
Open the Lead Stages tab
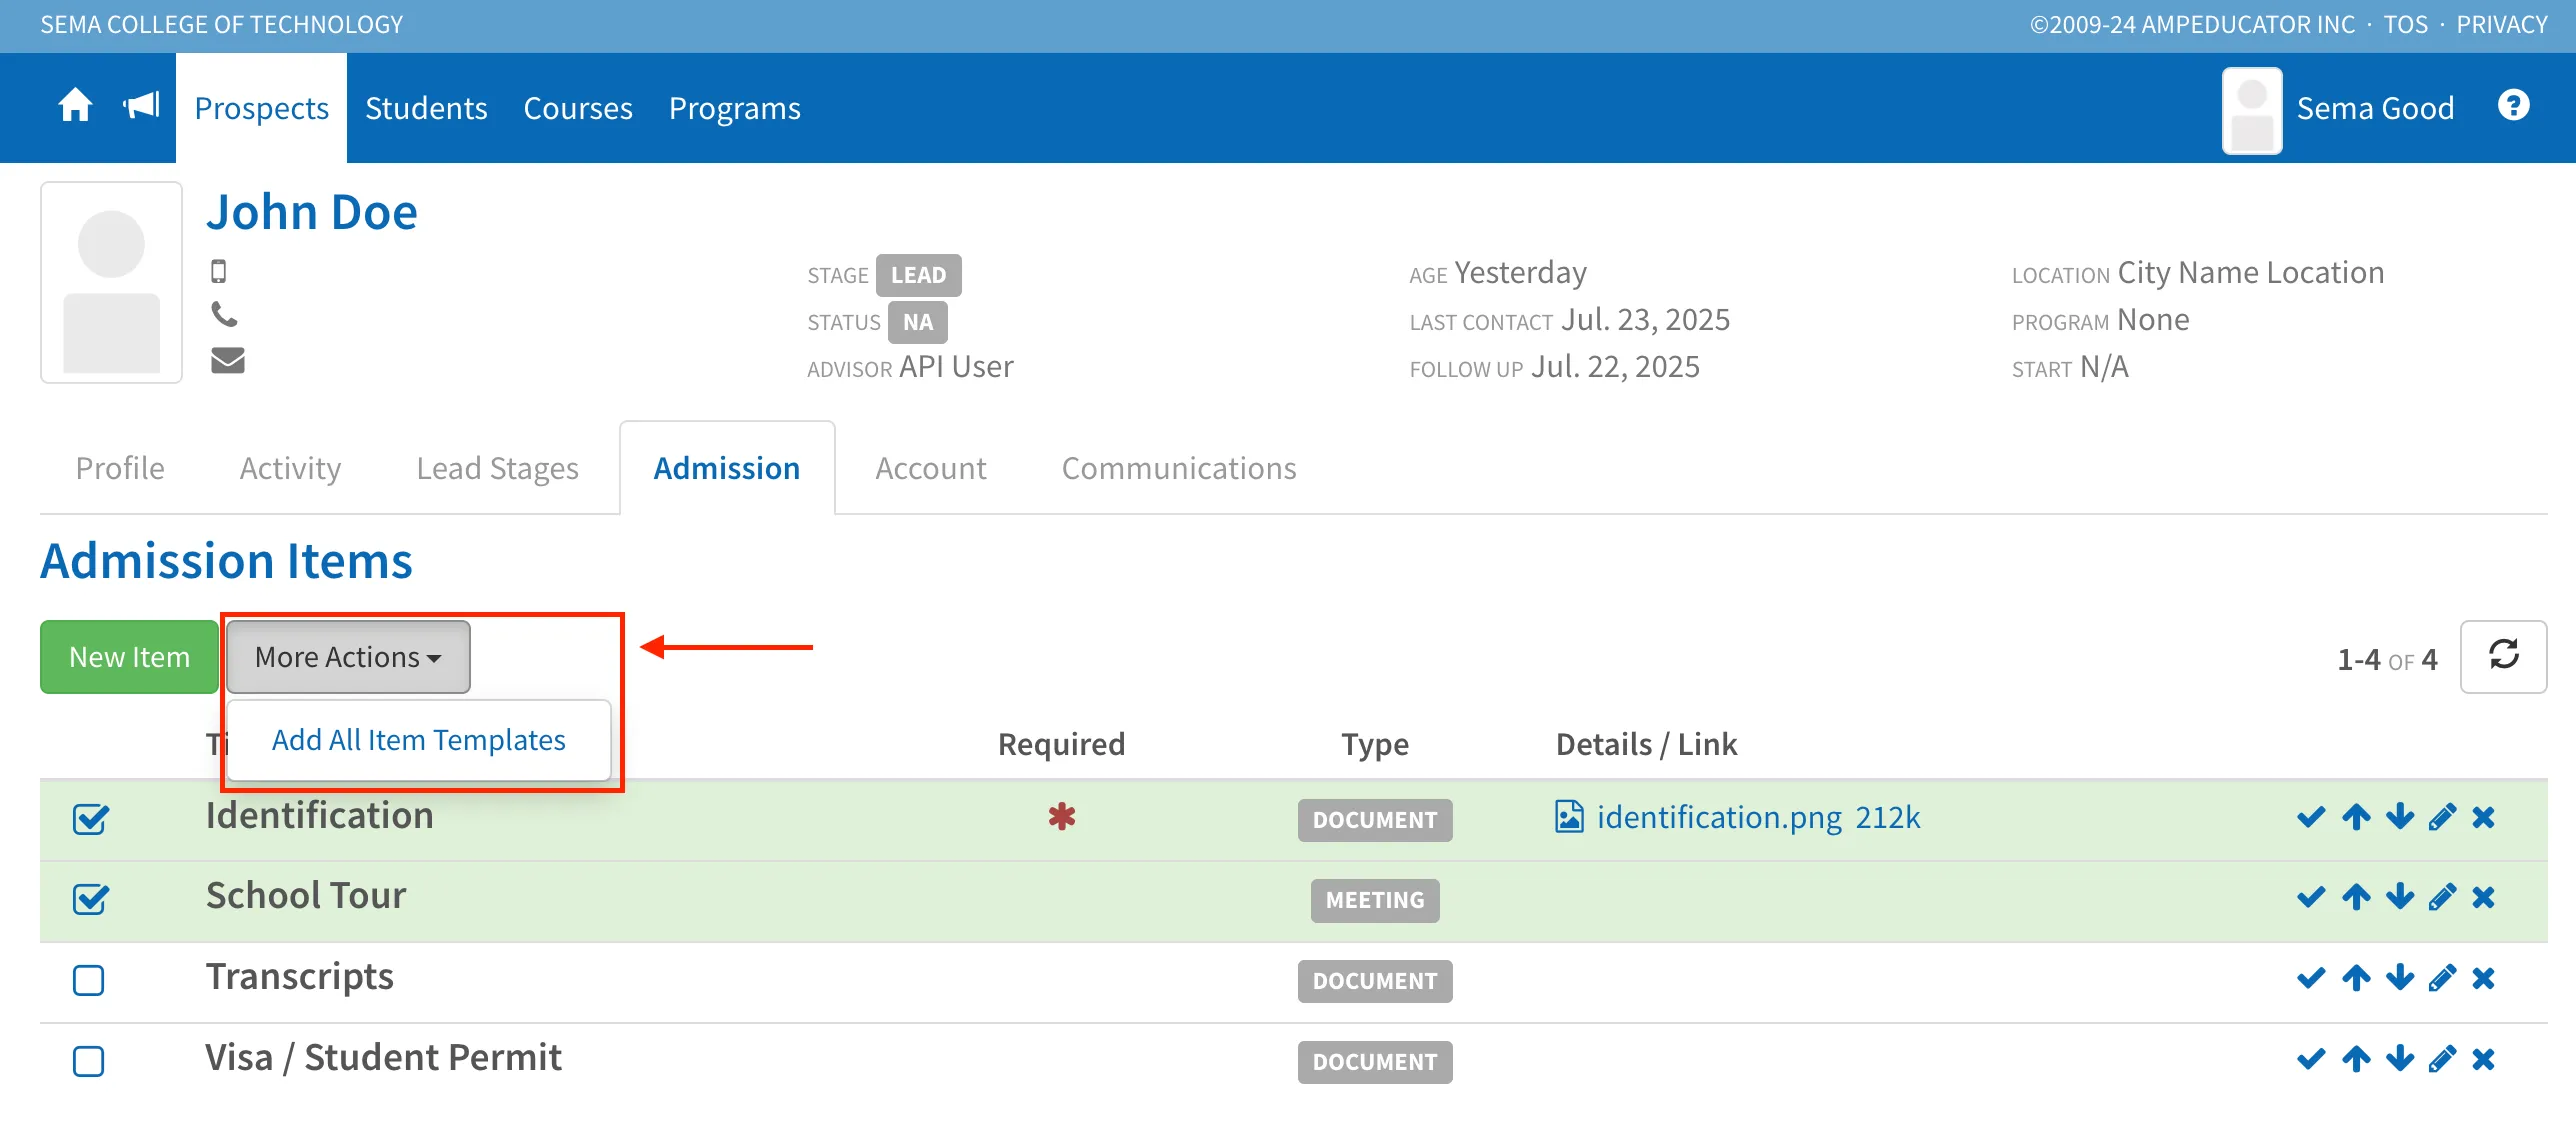tap(498, 468)
